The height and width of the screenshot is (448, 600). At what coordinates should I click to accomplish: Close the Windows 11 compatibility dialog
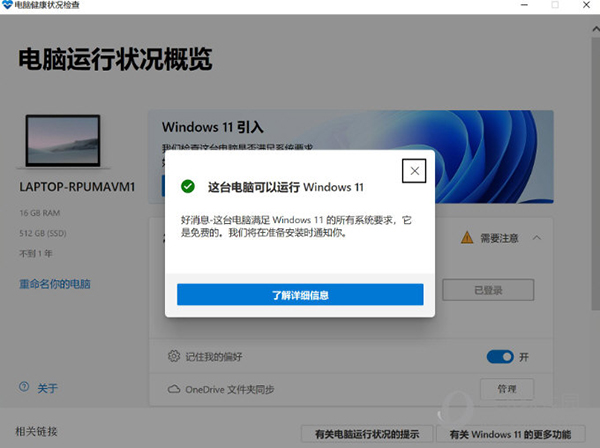[x=414, y=171]
